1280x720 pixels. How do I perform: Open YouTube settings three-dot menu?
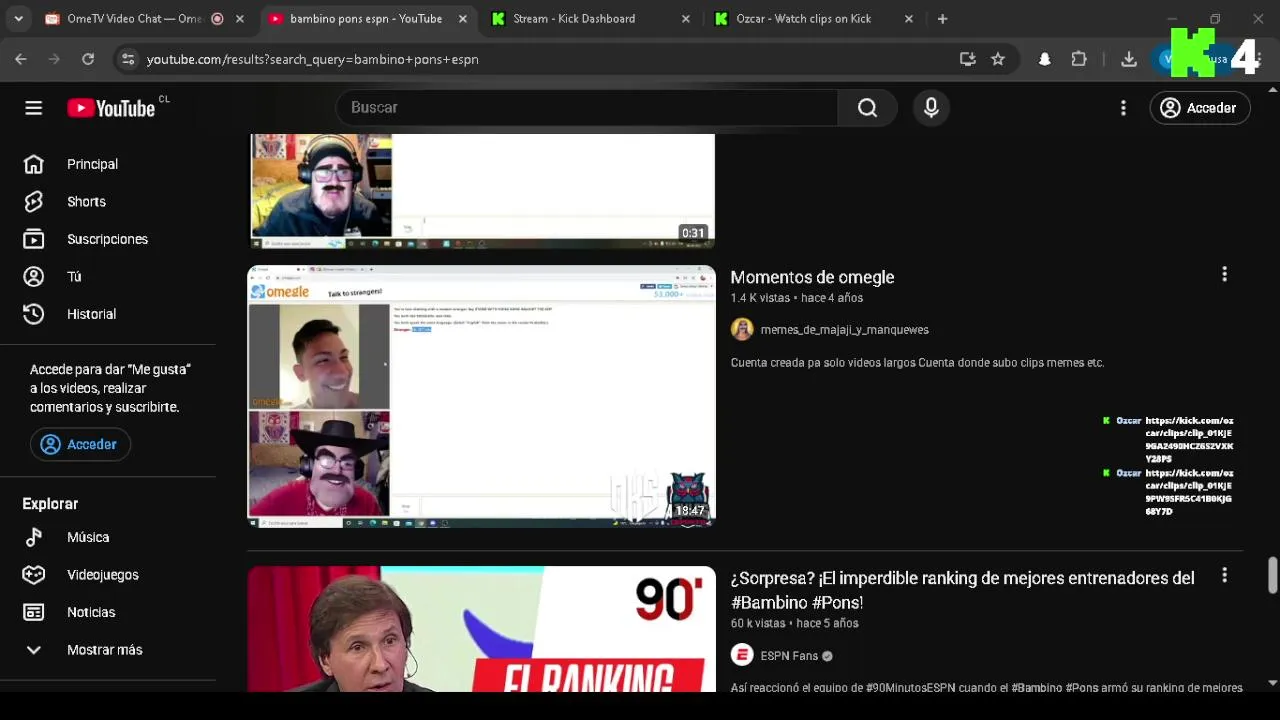click(x=1123, y=108)
